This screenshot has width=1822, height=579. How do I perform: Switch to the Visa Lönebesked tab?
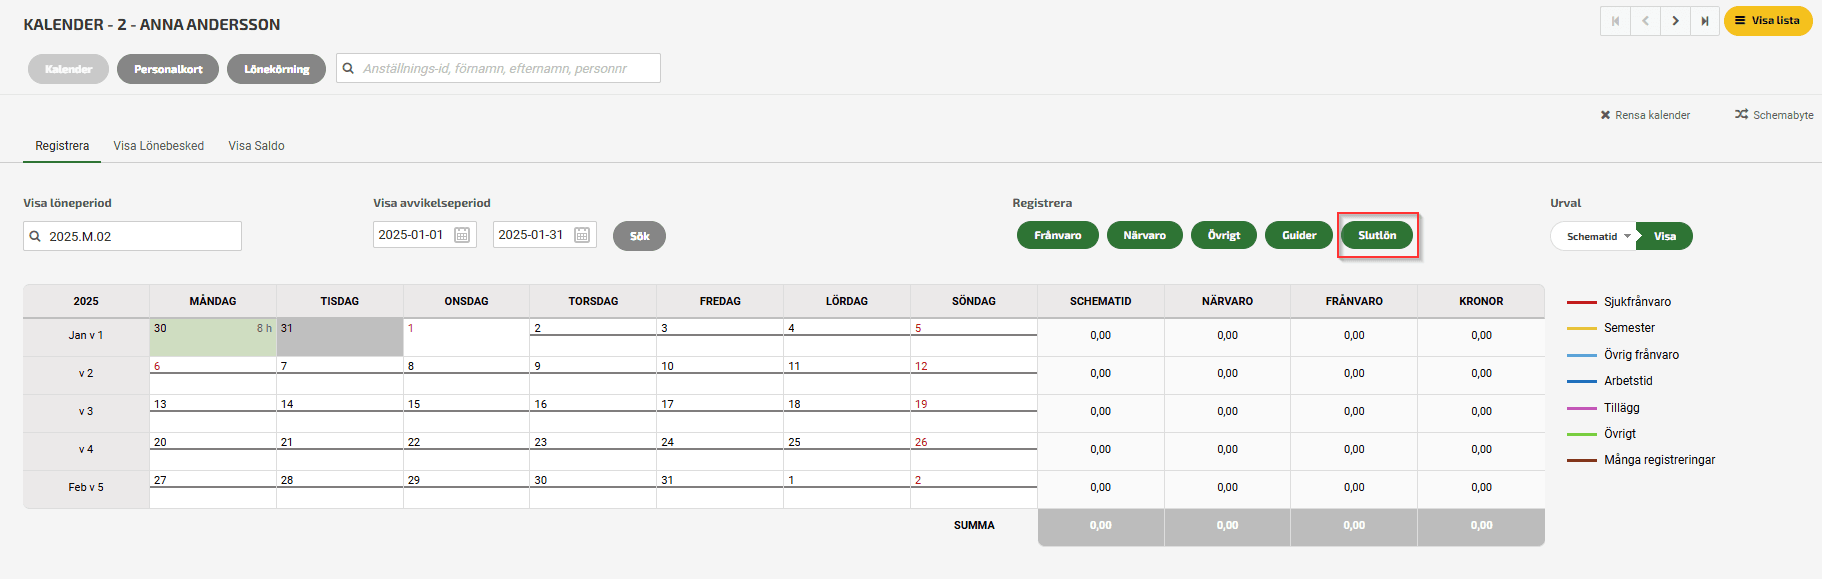point(158,146)
